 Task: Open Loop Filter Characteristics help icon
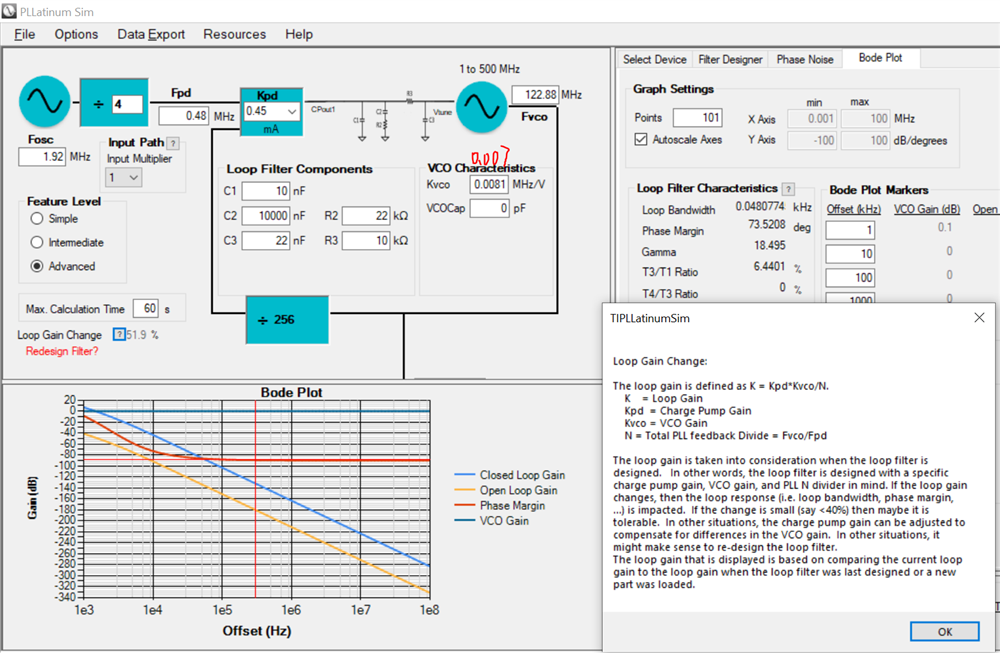coord(788,189)
